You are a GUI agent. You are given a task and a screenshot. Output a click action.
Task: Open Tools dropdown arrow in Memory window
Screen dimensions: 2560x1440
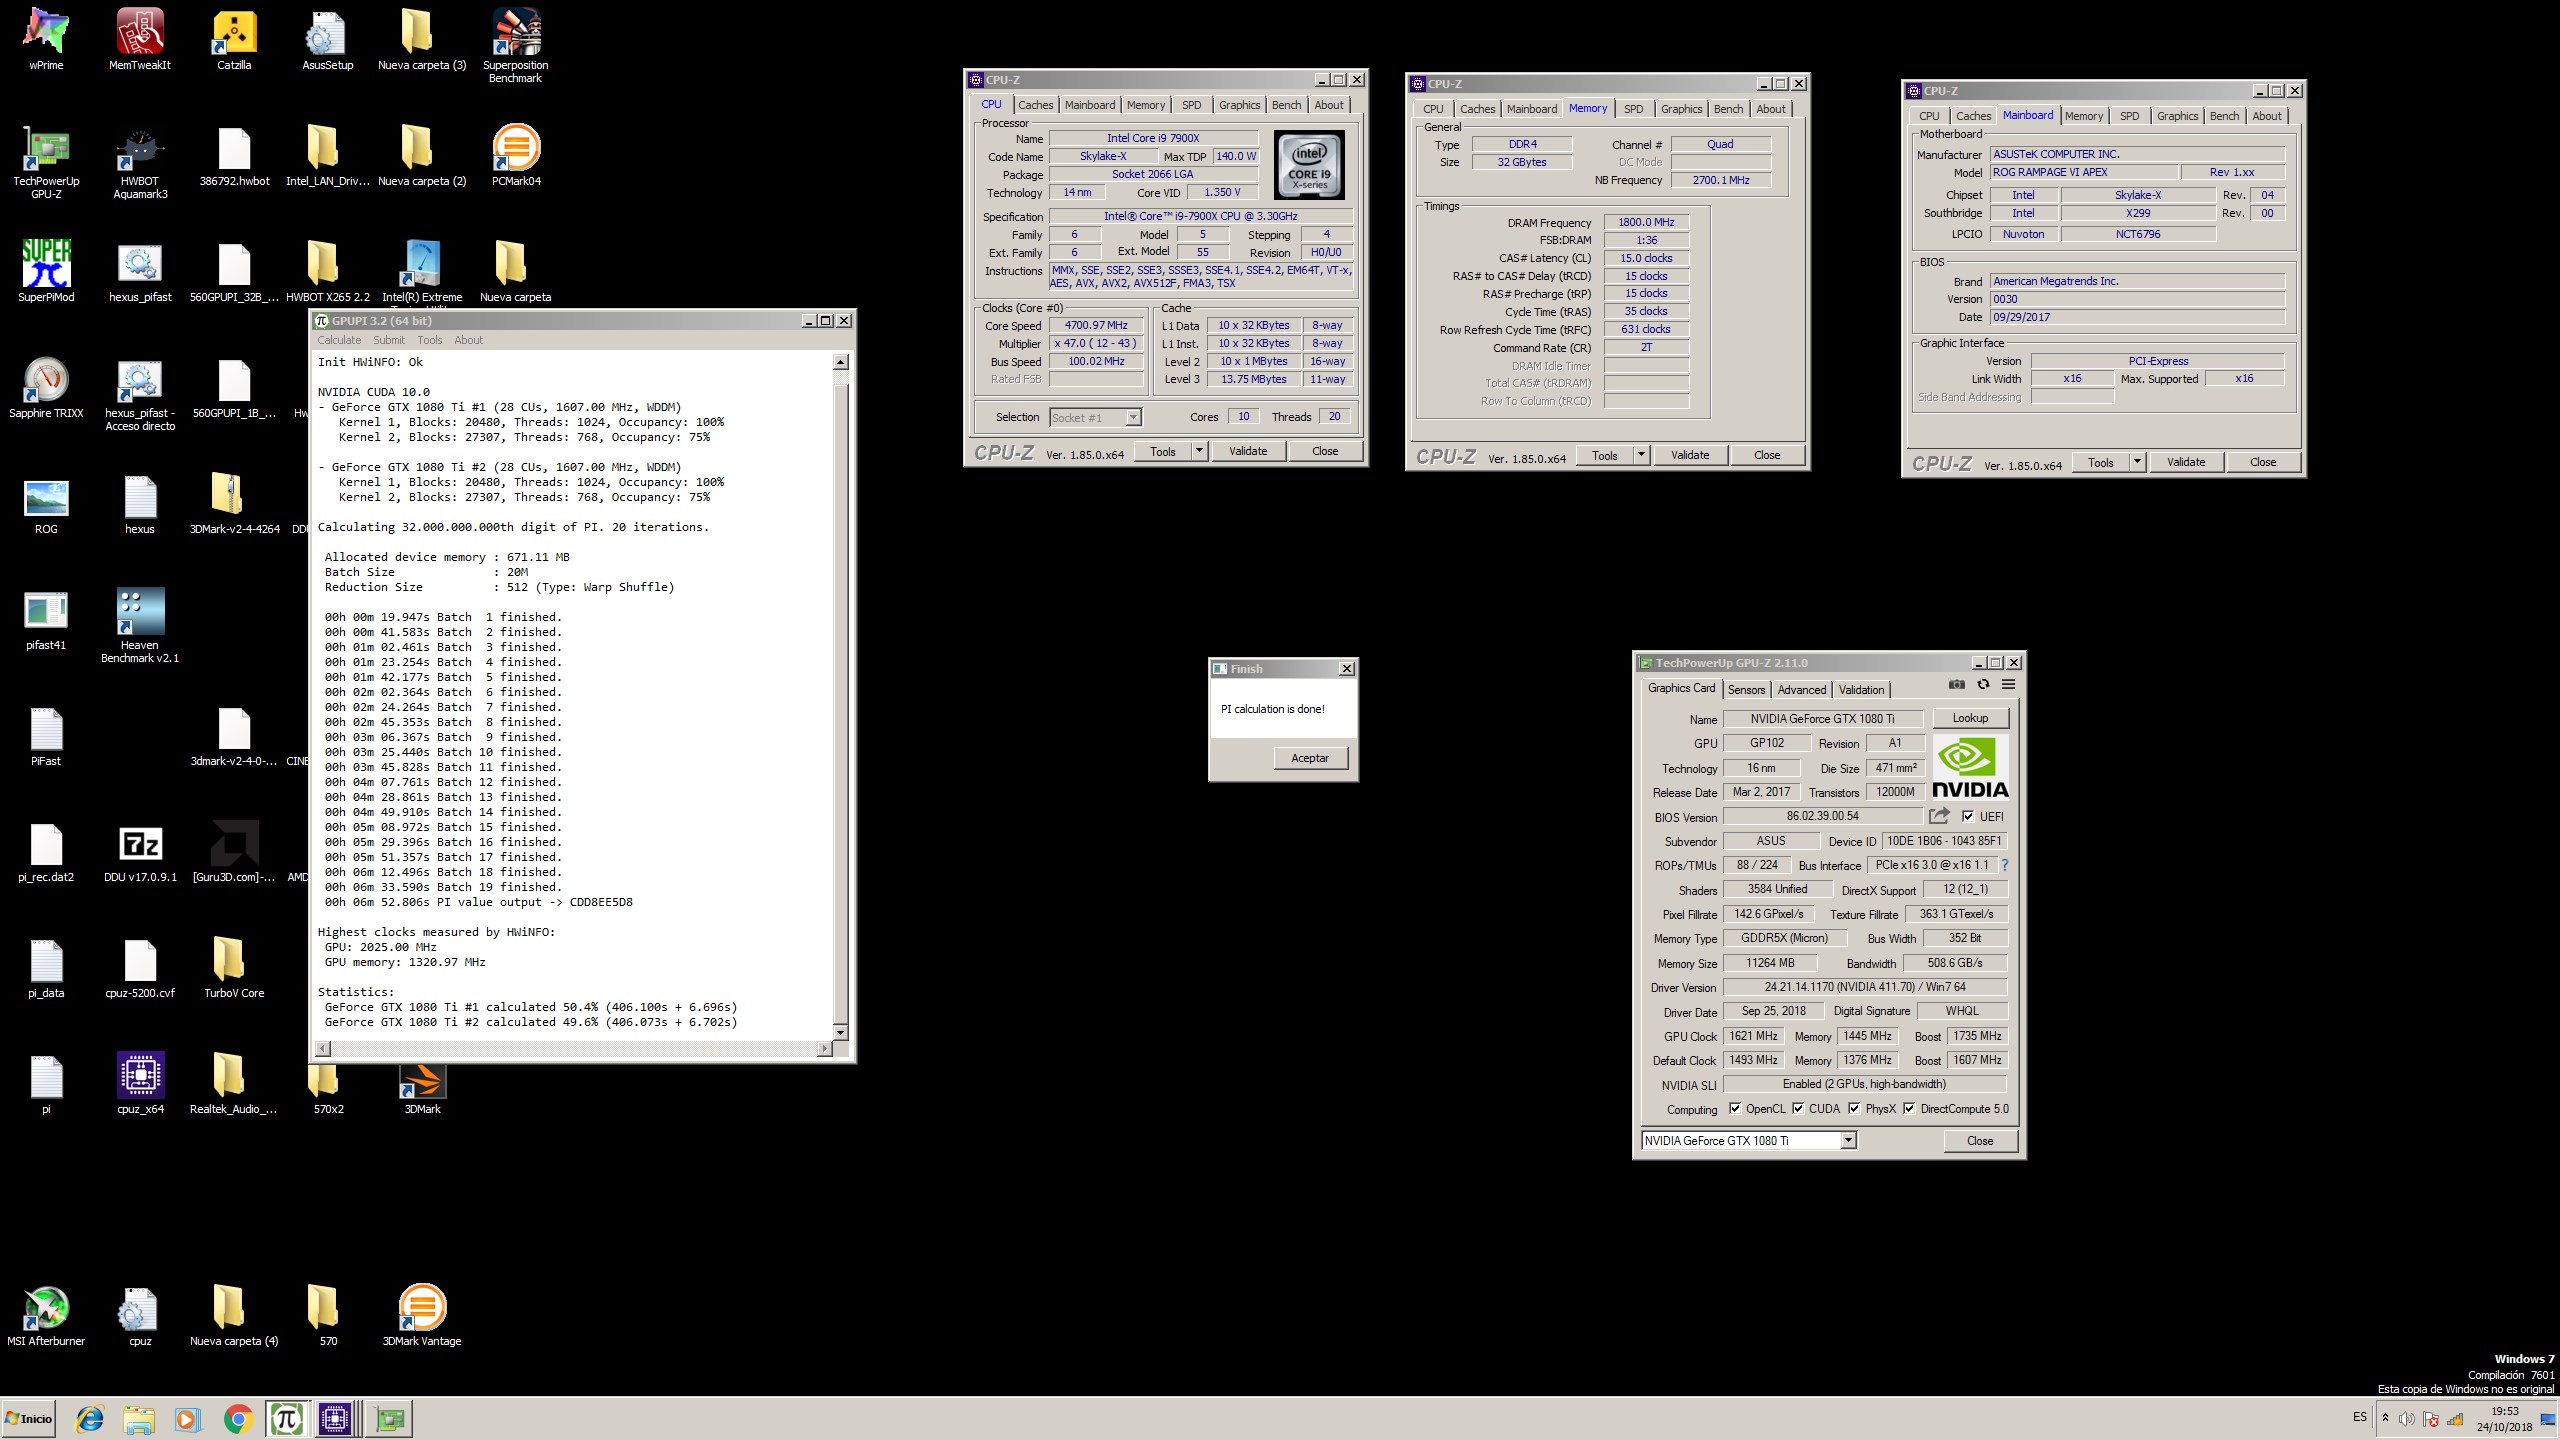pos(1641,455)
